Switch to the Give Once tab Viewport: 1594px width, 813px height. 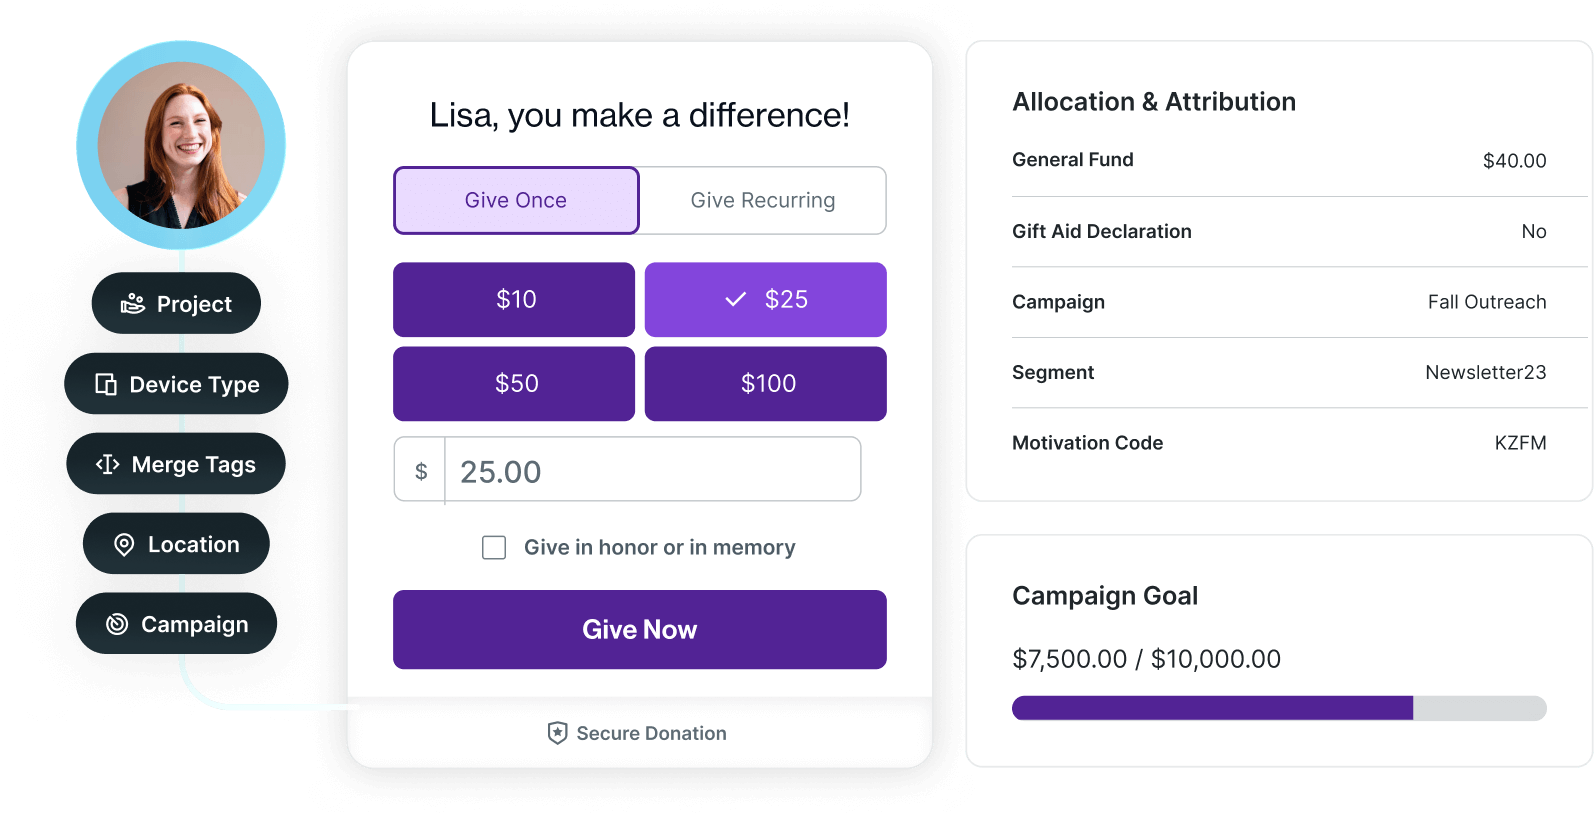point(516,200)
